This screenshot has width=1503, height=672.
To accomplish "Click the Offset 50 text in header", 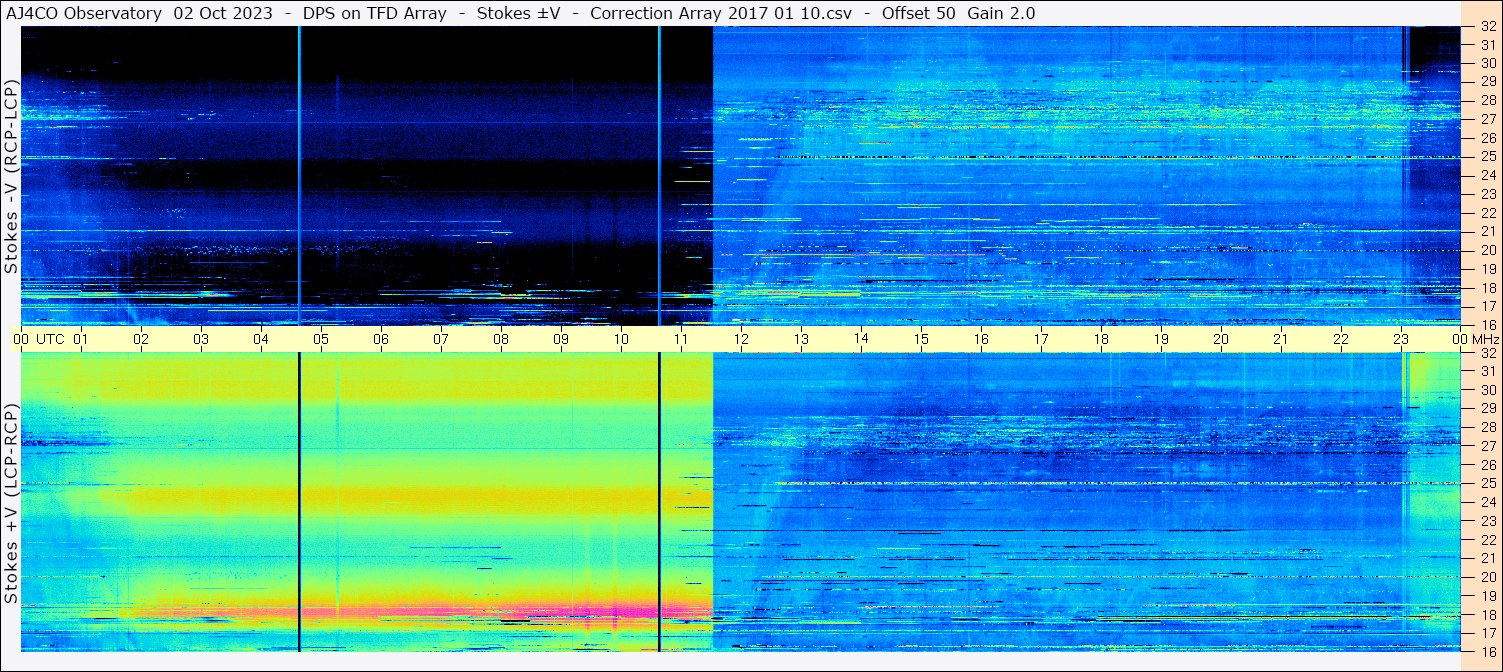I will [918, 13].
